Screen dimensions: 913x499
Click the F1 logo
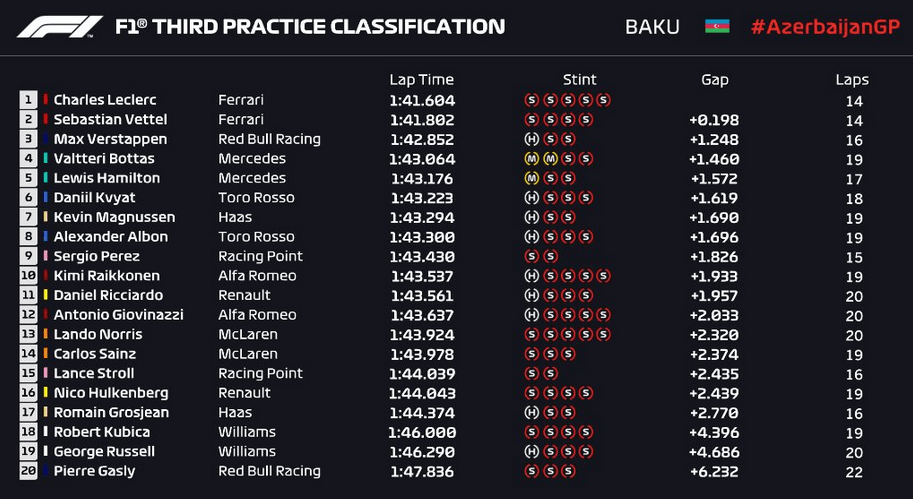60,27
